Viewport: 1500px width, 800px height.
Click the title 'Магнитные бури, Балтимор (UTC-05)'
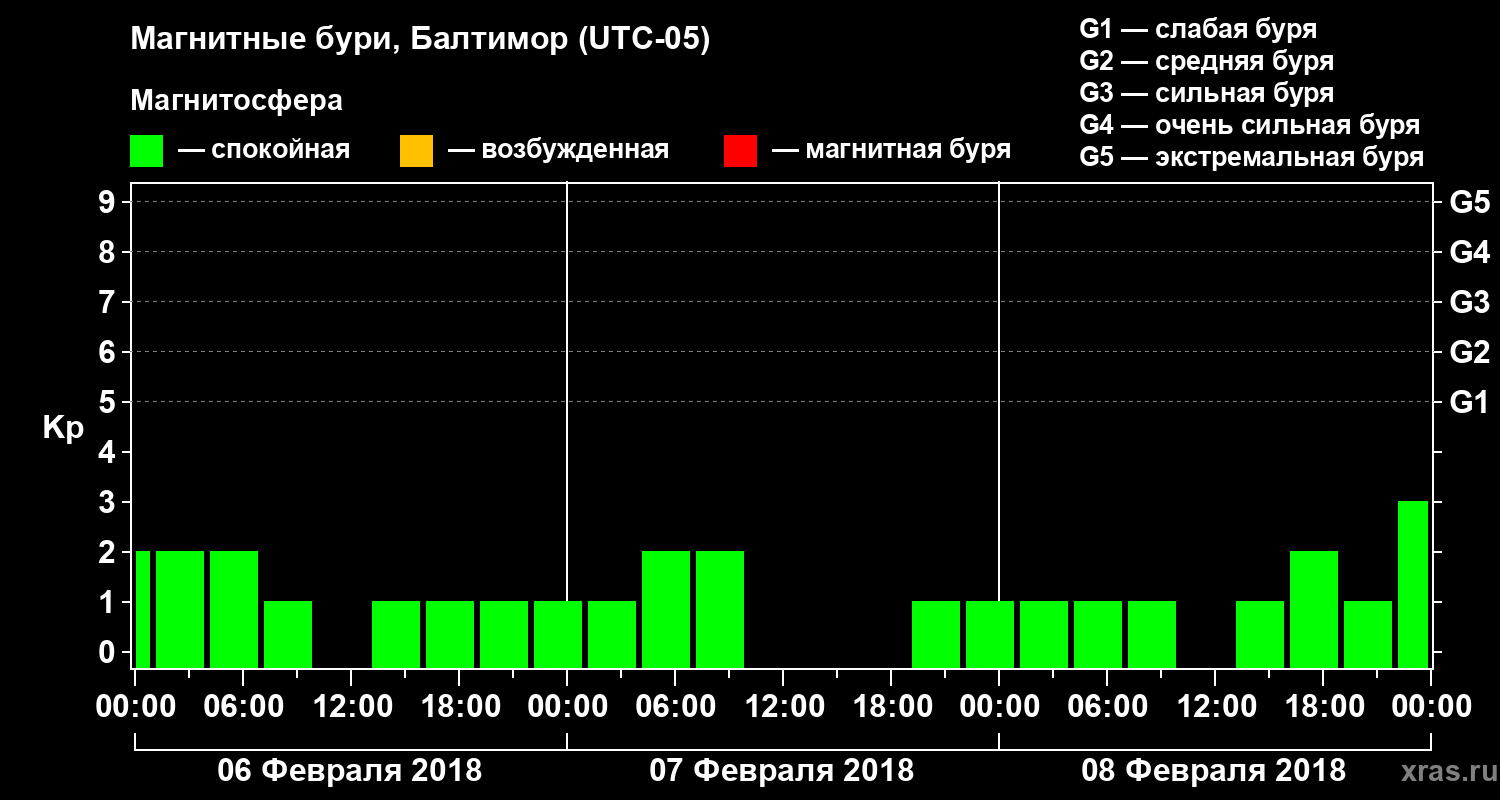[420, 41]
